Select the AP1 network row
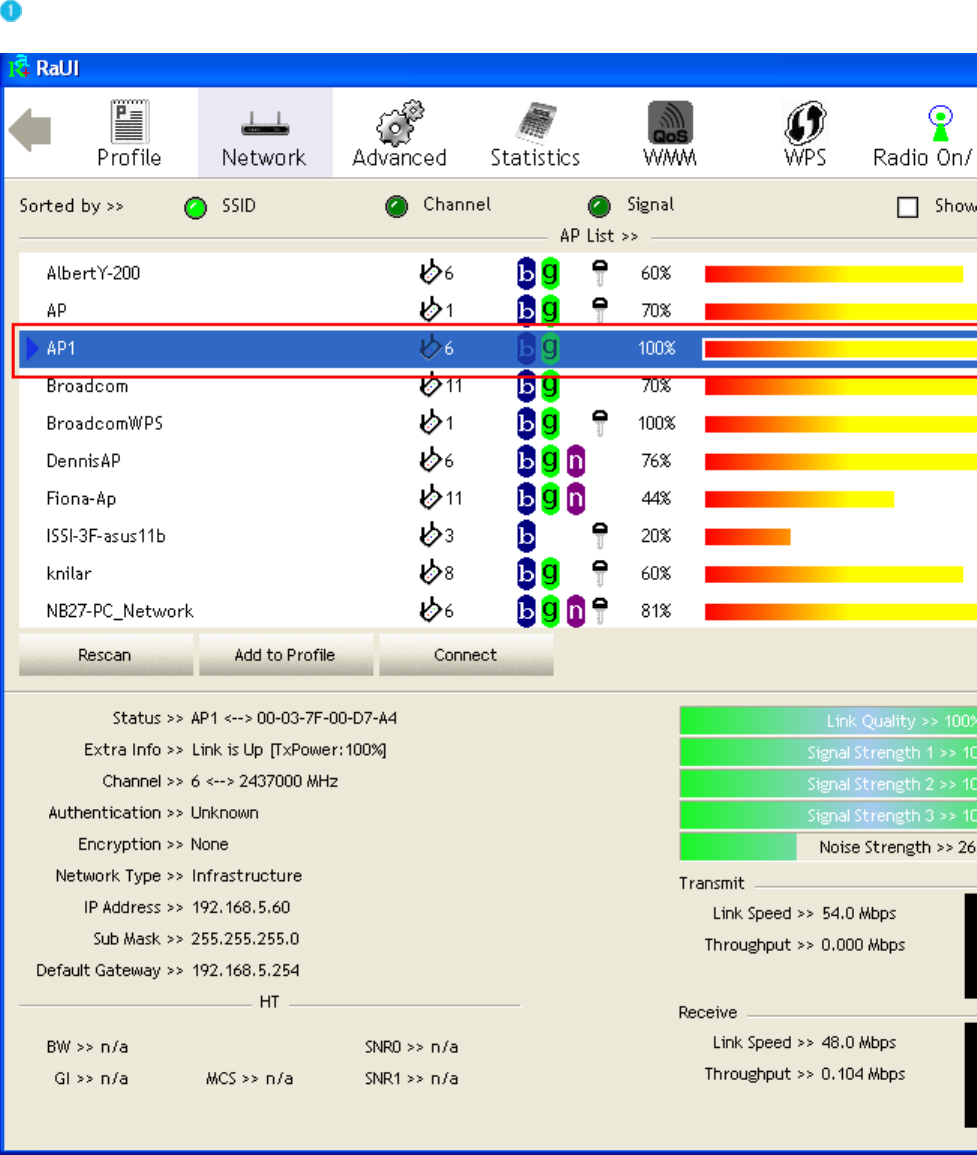The width and height of the screenshot is (977, 1155). click(x=498, y=348)
